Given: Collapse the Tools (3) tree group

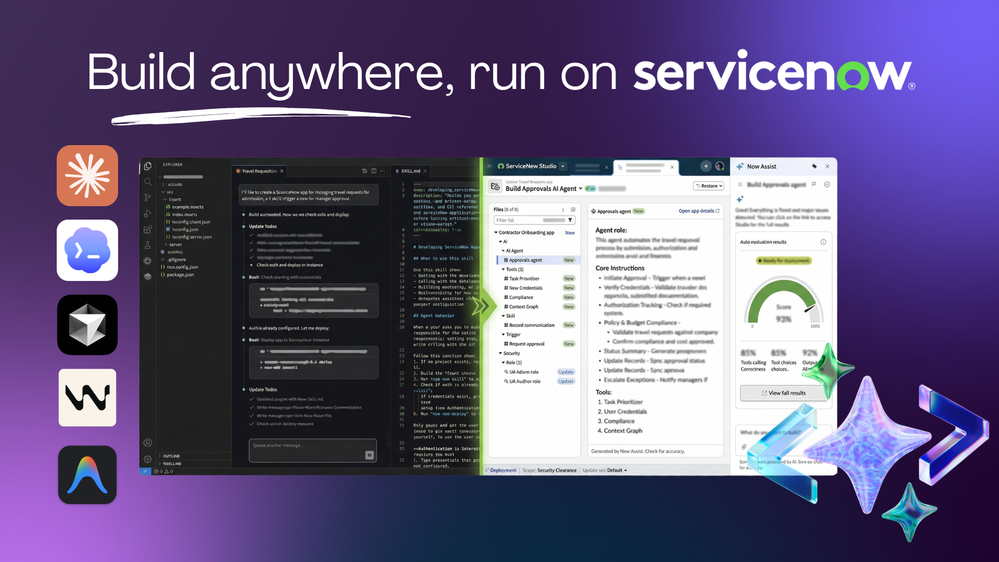Looking at the screenshot, I should 502,269.
